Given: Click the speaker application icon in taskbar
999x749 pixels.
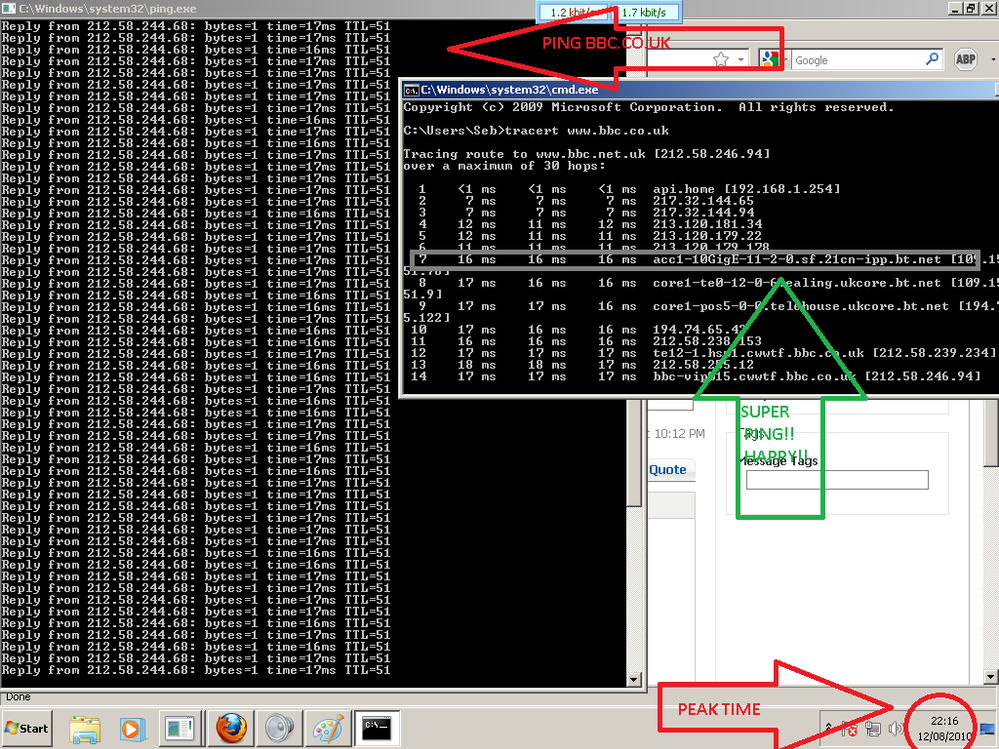Looking at the screenshot, I should [277, 727].
